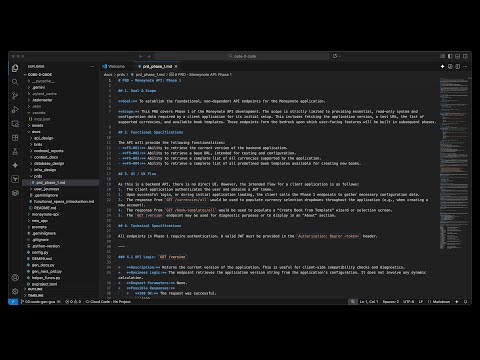Open the Cloud Code view at the activity bar bottom
Screen dimensions: 480x360
15,193
